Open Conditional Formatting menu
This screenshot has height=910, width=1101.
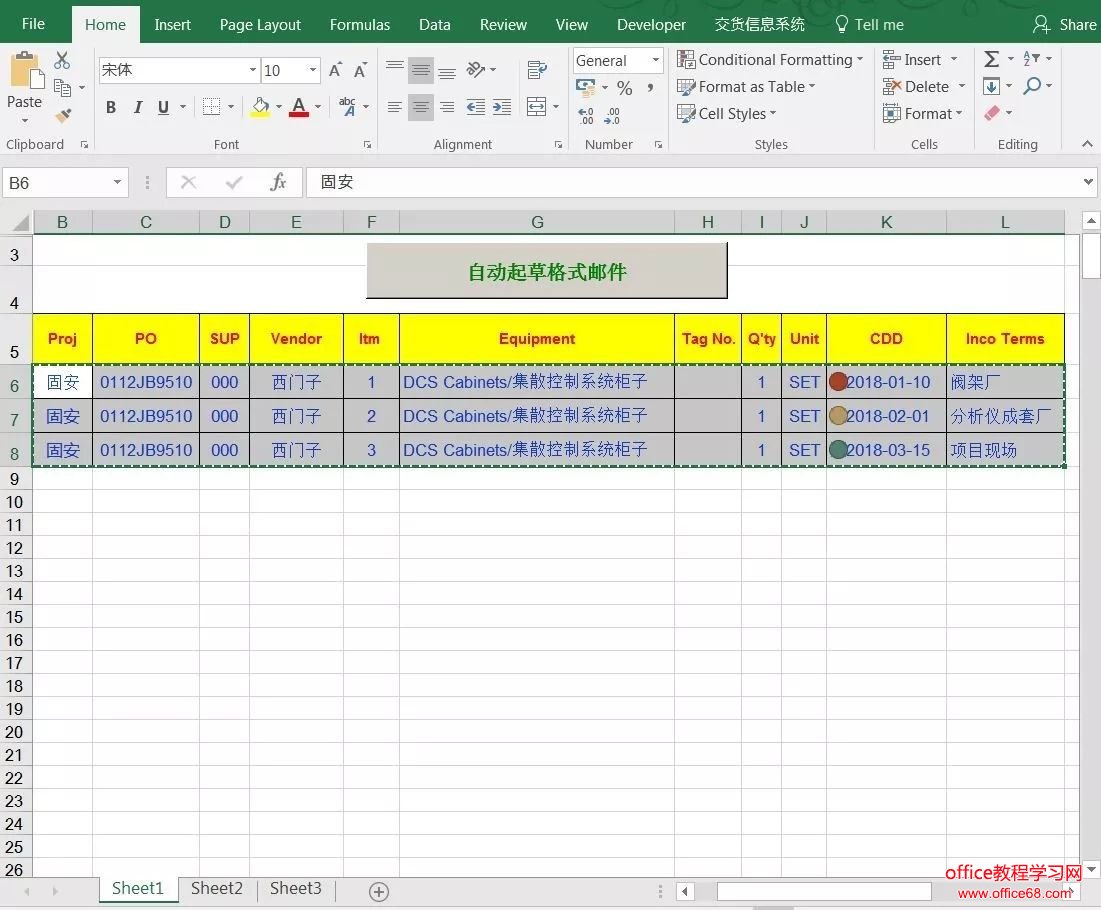pos(769,60)
